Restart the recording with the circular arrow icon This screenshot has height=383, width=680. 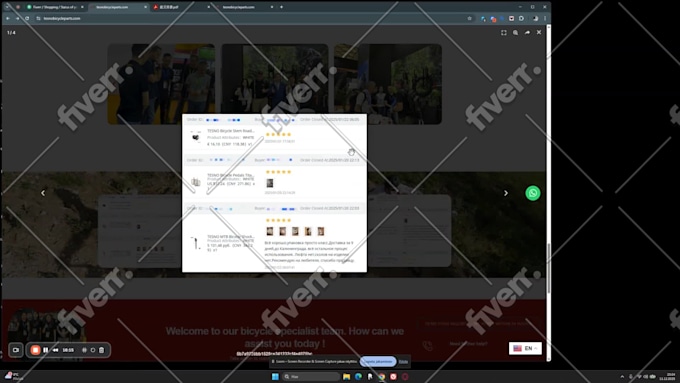(x=93, y=350)
